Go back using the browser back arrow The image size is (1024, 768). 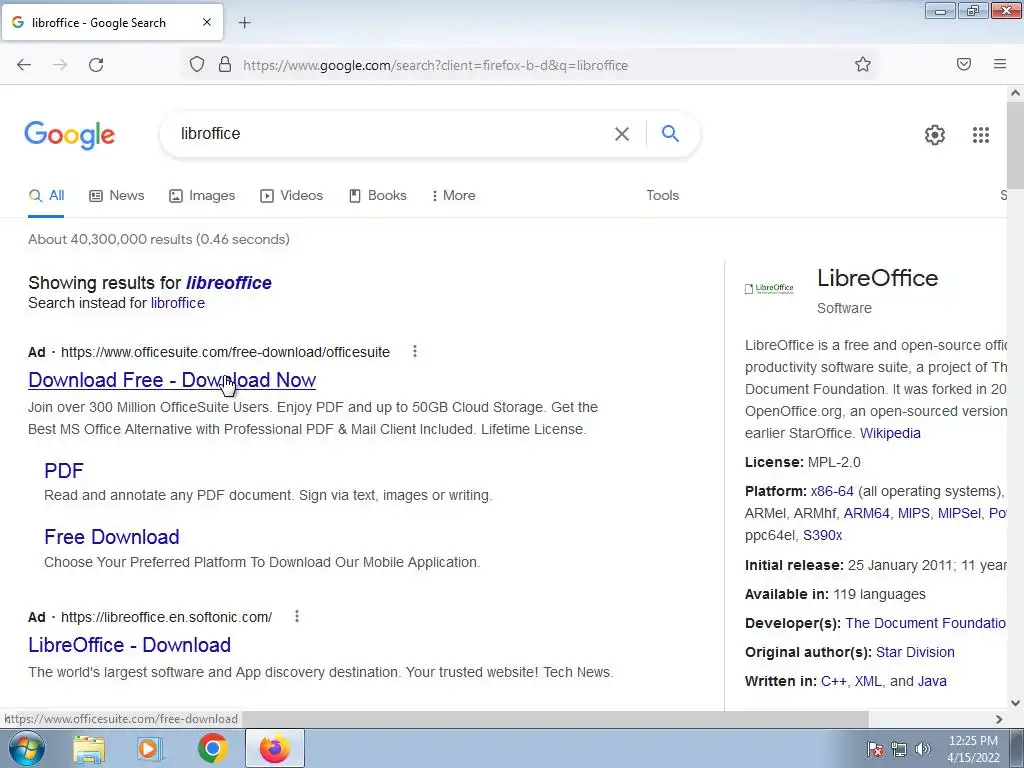pos(24,65)
